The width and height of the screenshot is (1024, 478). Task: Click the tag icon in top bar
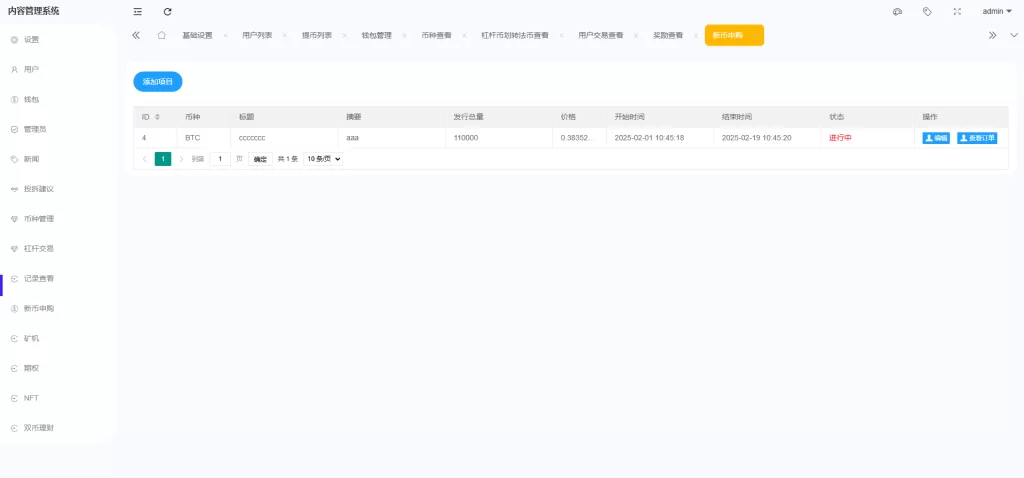927,12
